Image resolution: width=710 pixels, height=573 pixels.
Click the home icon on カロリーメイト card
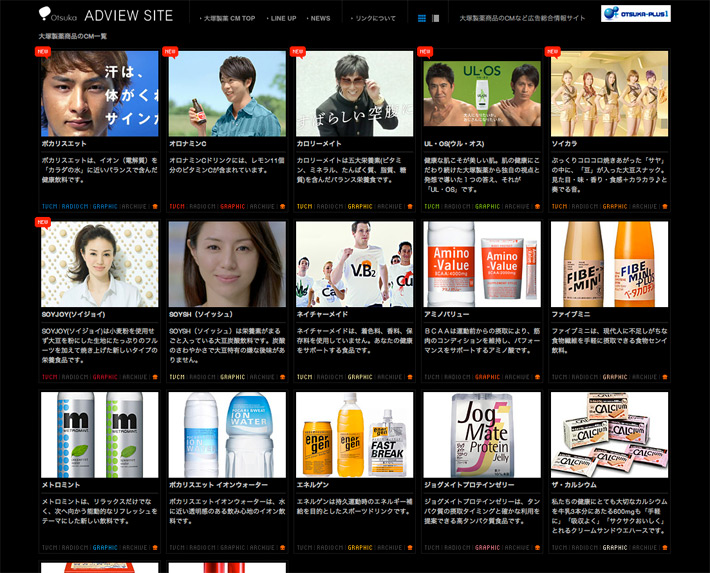[x=410, y=207]
